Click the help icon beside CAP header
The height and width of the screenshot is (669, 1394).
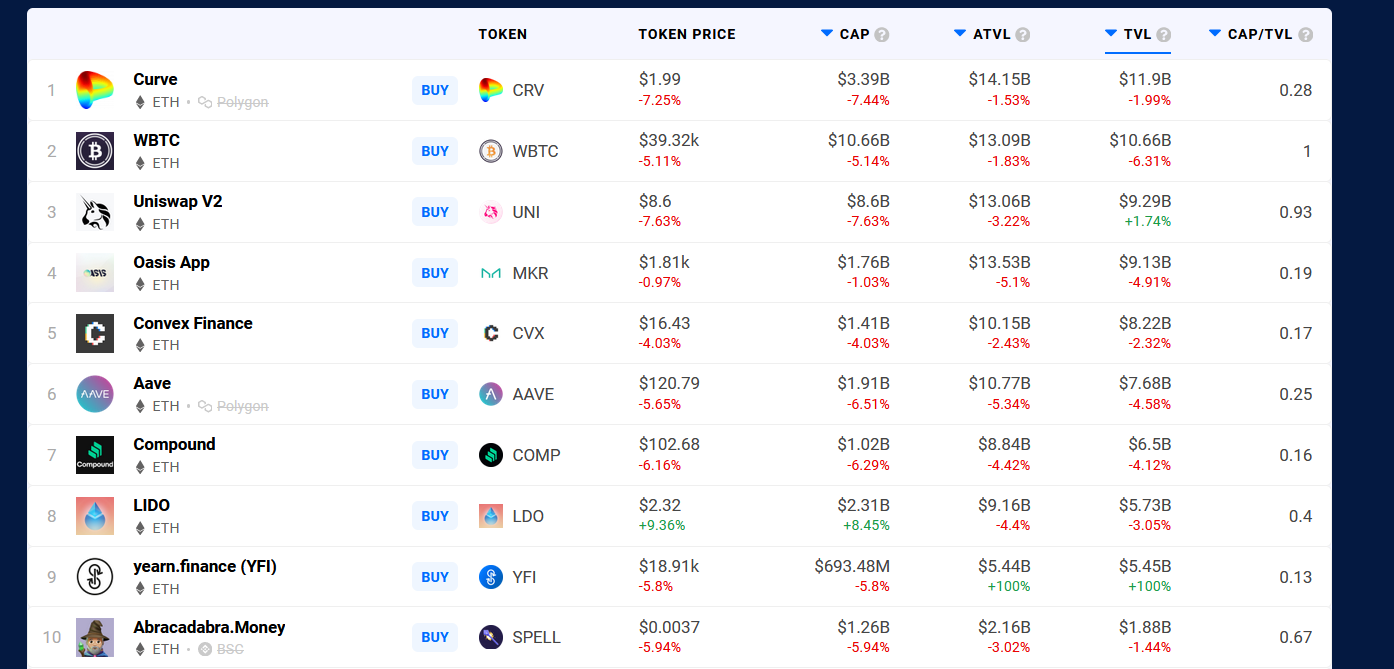[x=881, y=35]
